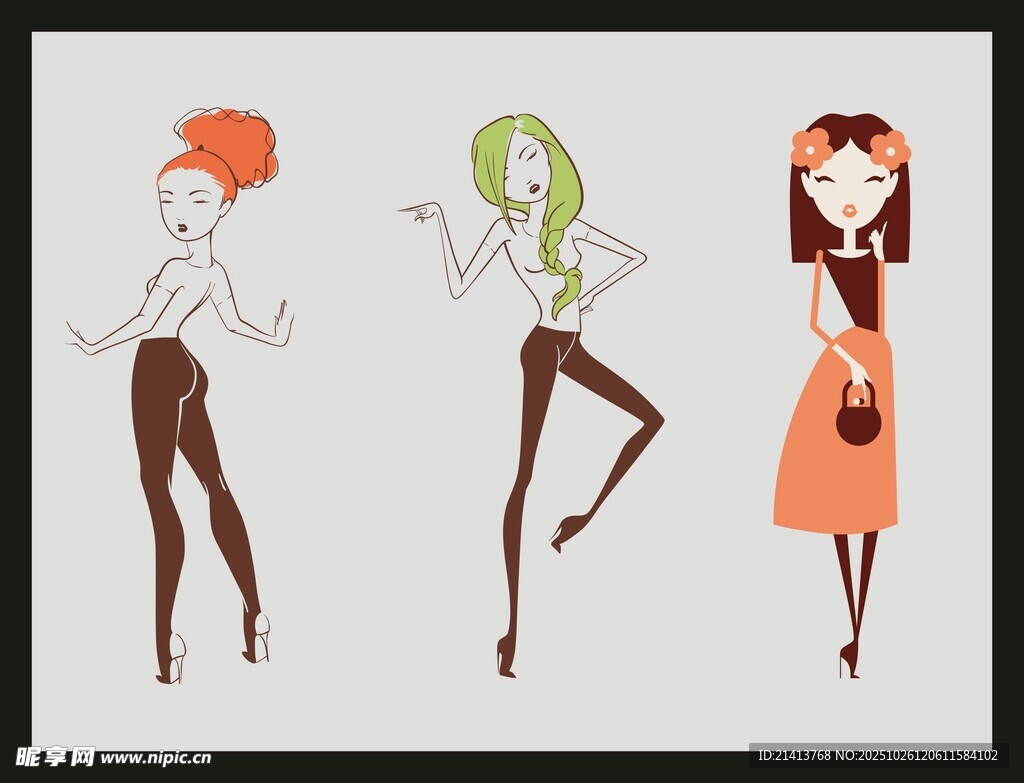Click the right woman's high heel shoes
This screenshot has width=1024, height=783.
point(849,659)
